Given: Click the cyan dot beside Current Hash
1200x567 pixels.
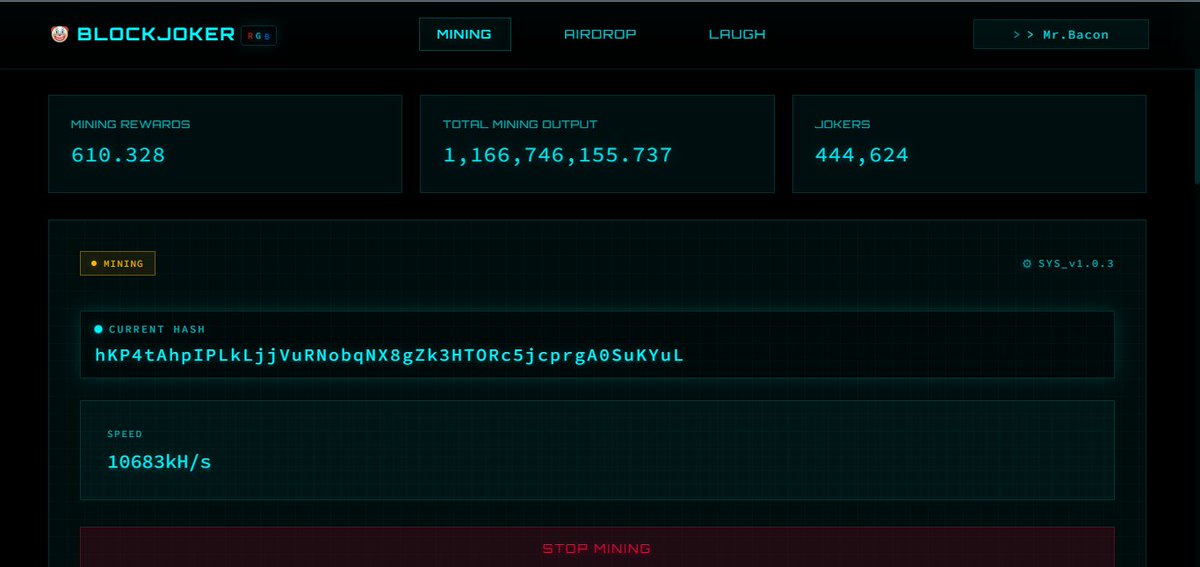Looking at the screenshot, I should click(99, 329).
